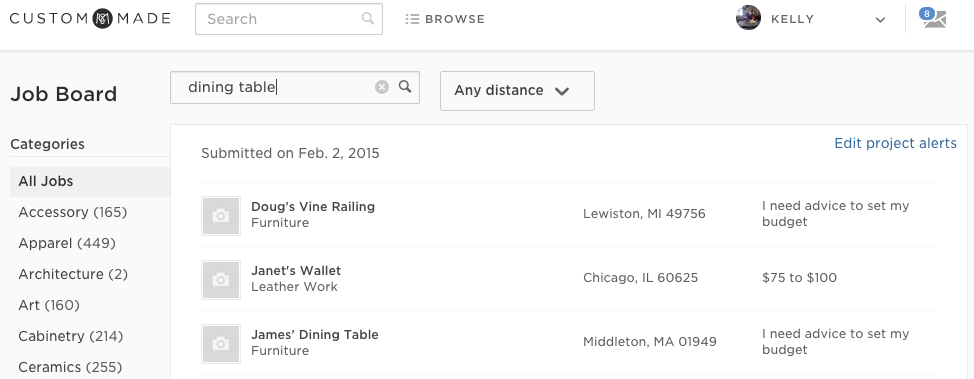Screen dimensions: 974x379
Task: Open the James' Dining Table job
Action: [315, 334]
